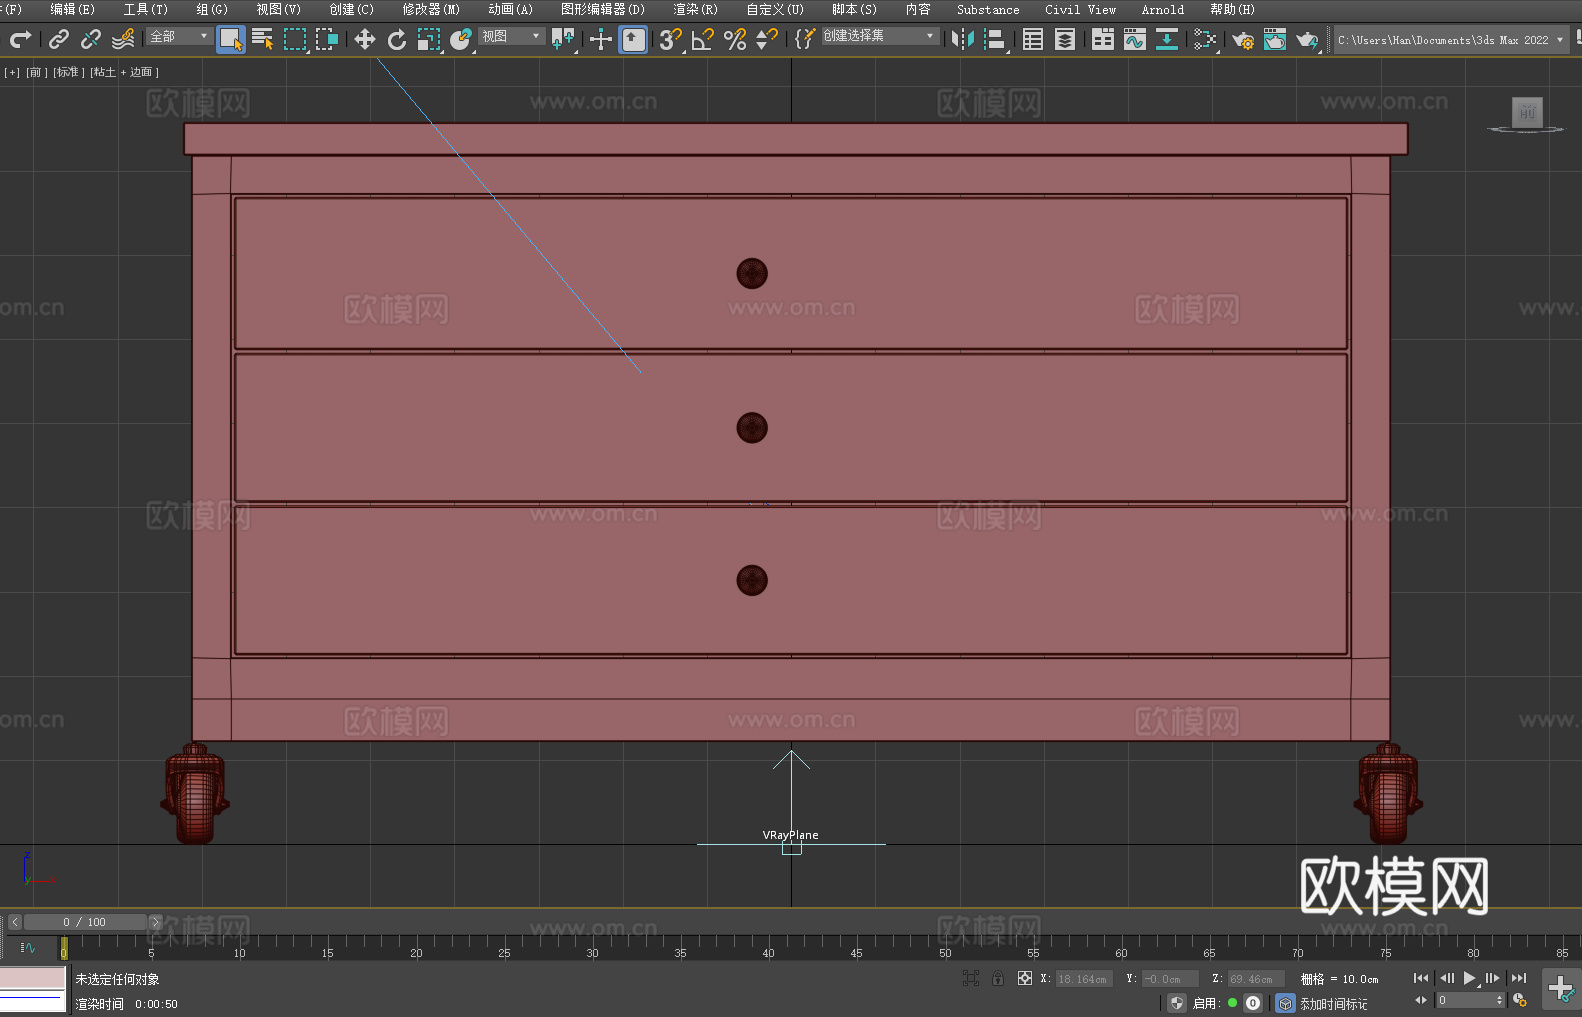Click the ViewCube front face
This screenshot has height=1017, width=1582.
click(x=1527, y=112)
